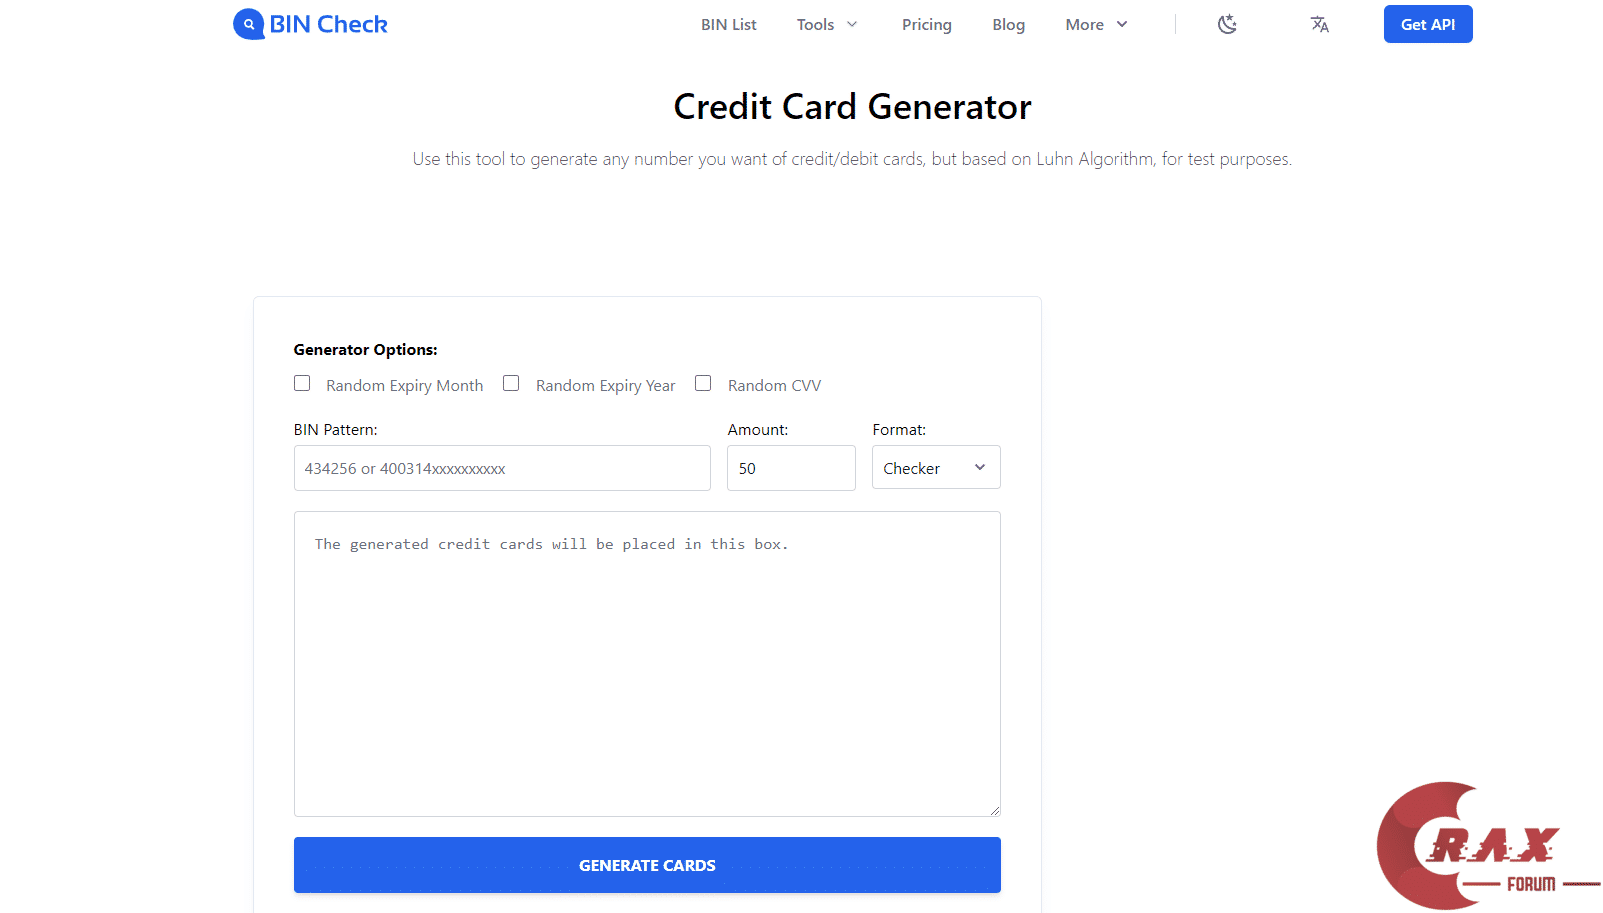Focus the BIN Pattern input field
This screenshot has height=913, width=1603.
502,468
